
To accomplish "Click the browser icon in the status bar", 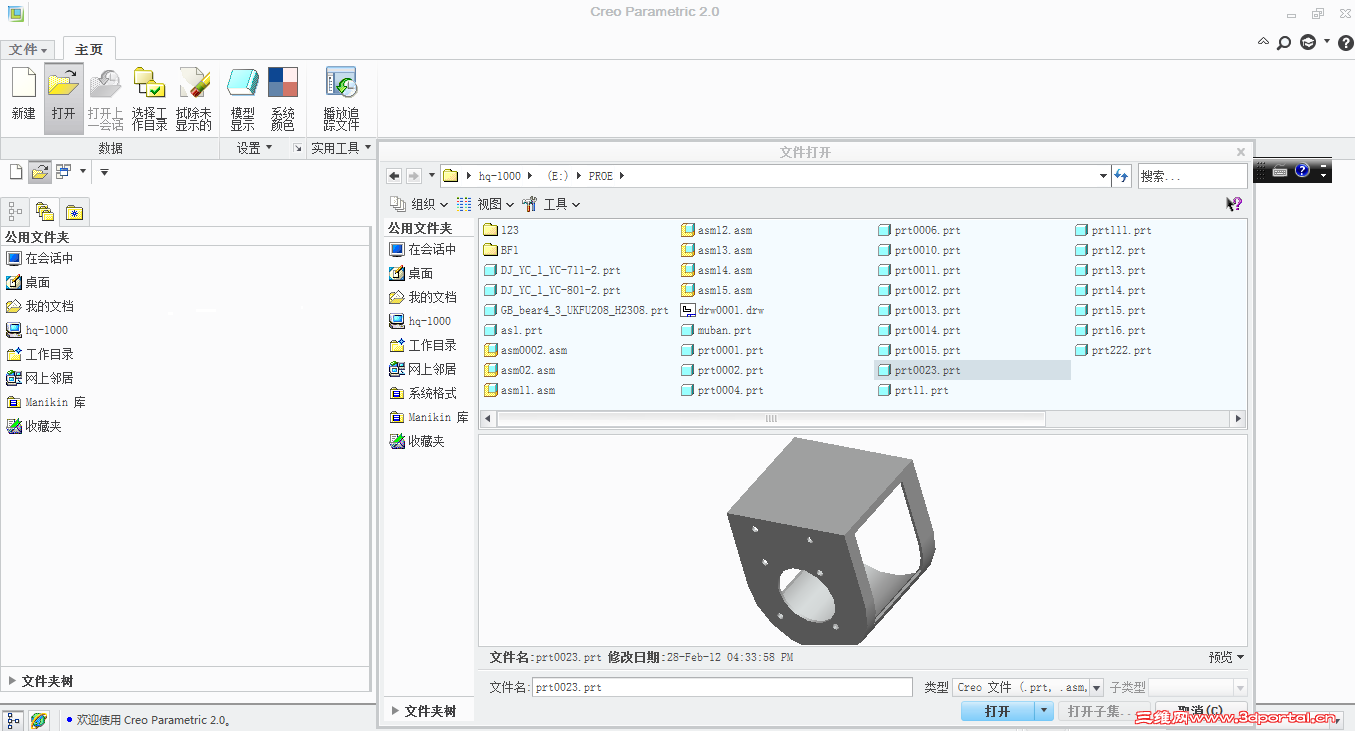I will [38, 720].
